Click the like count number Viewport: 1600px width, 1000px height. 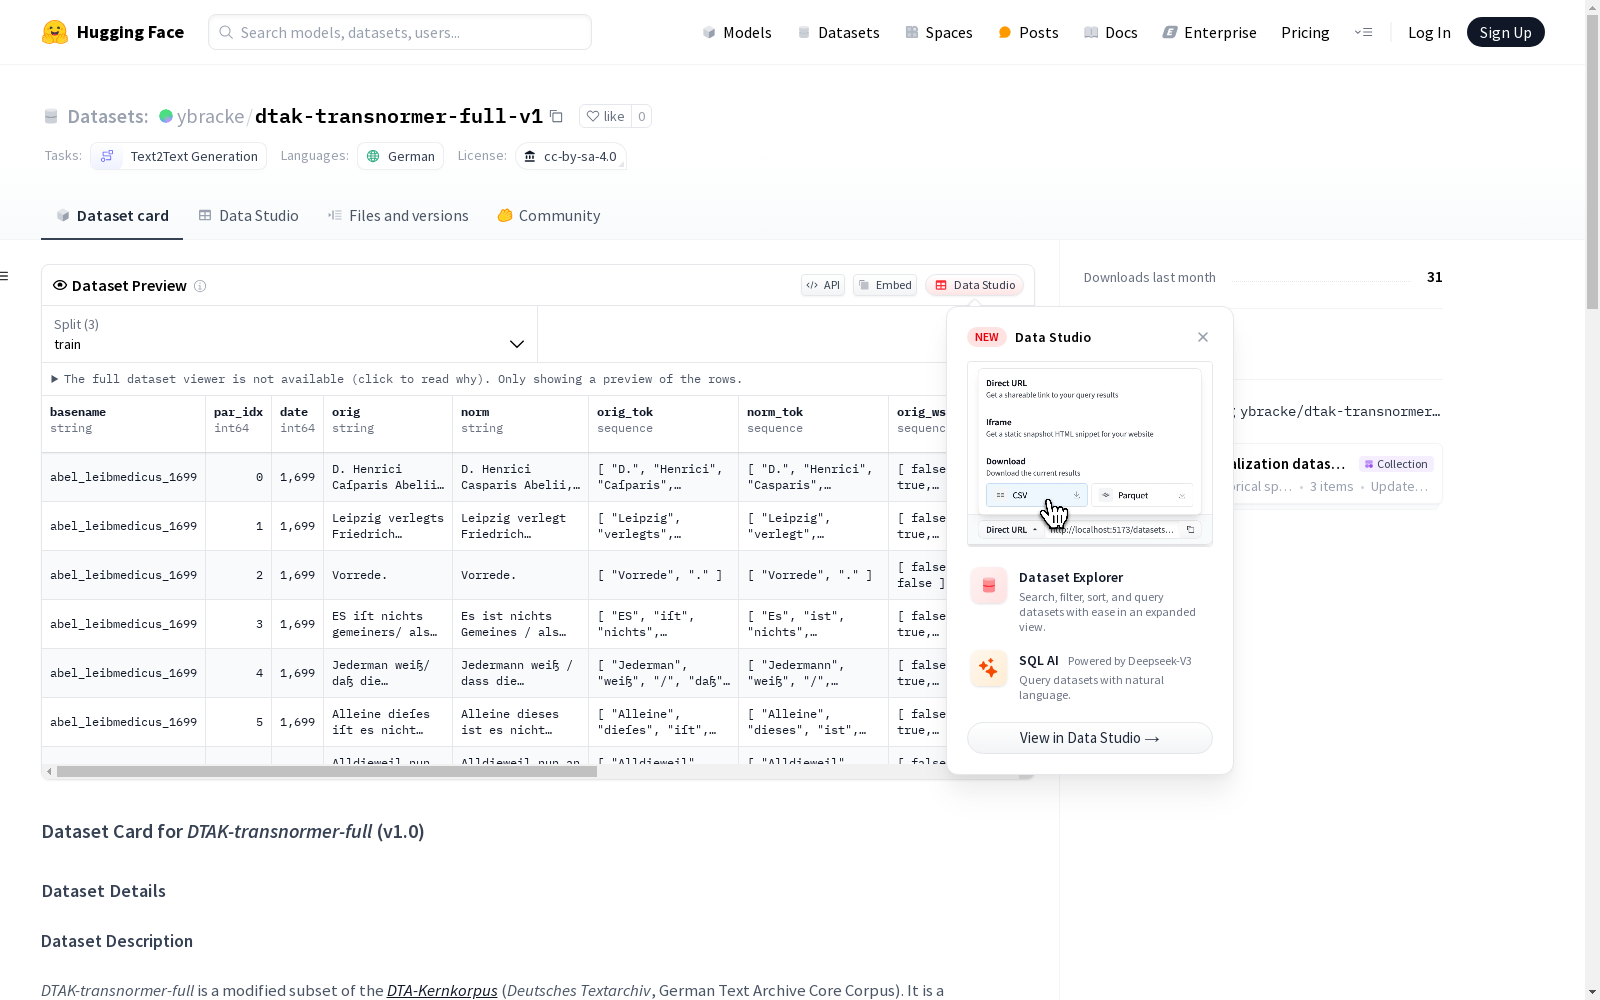pos(642,116)
